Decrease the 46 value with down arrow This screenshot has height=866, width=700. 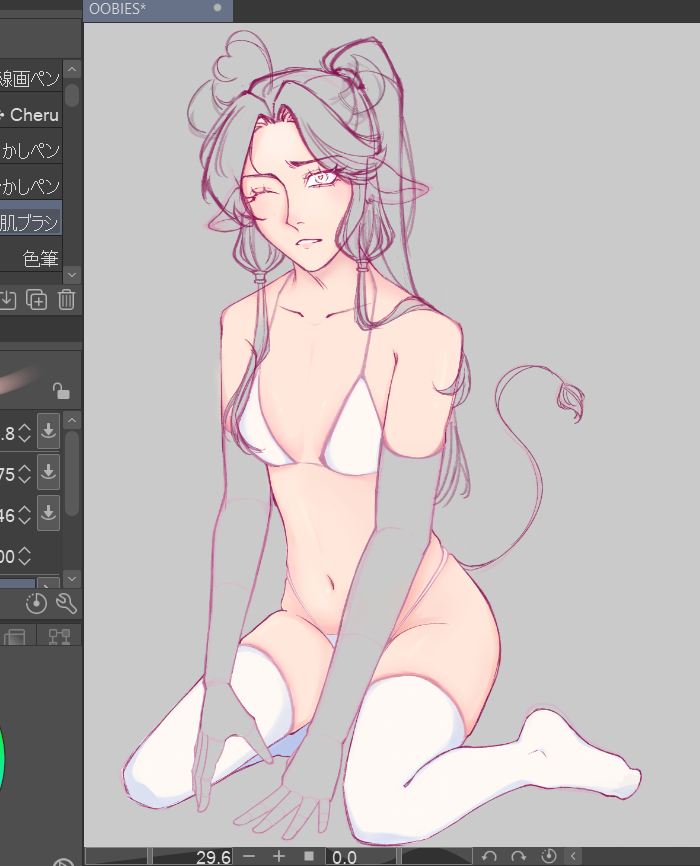point(24,520)
